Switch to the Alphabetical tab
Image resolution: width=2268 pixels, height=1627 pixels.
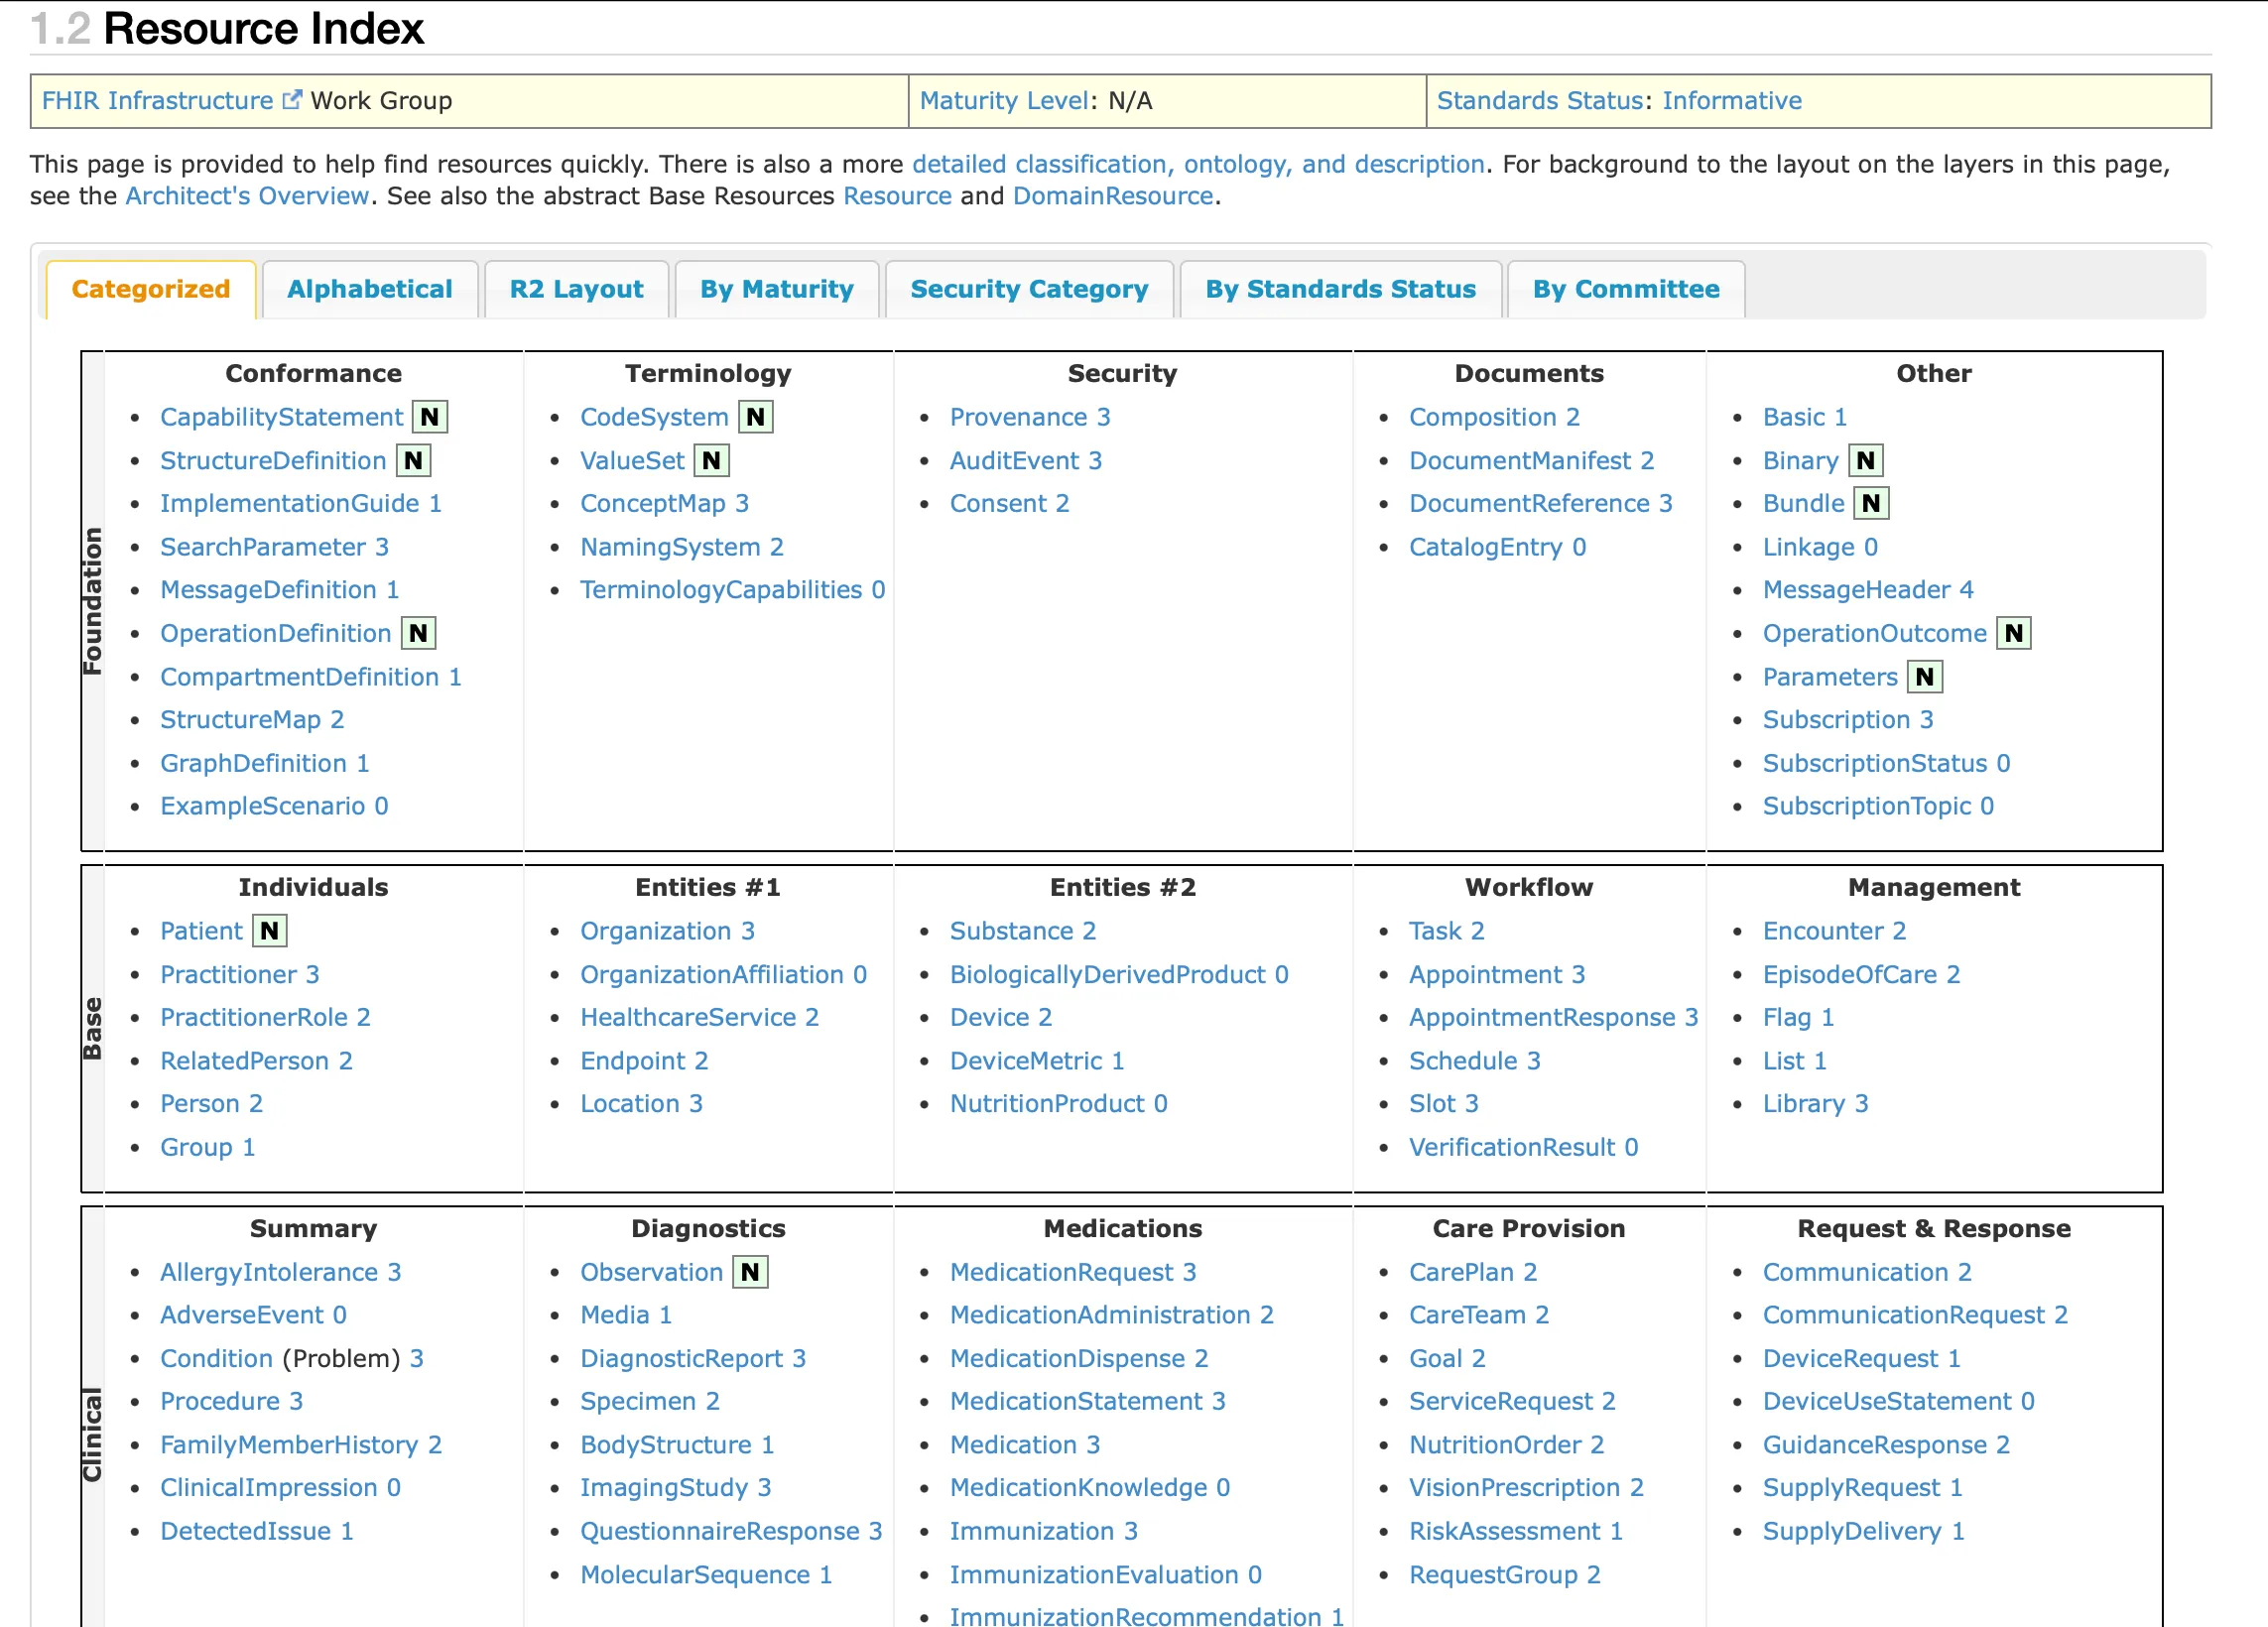(370, 289)
